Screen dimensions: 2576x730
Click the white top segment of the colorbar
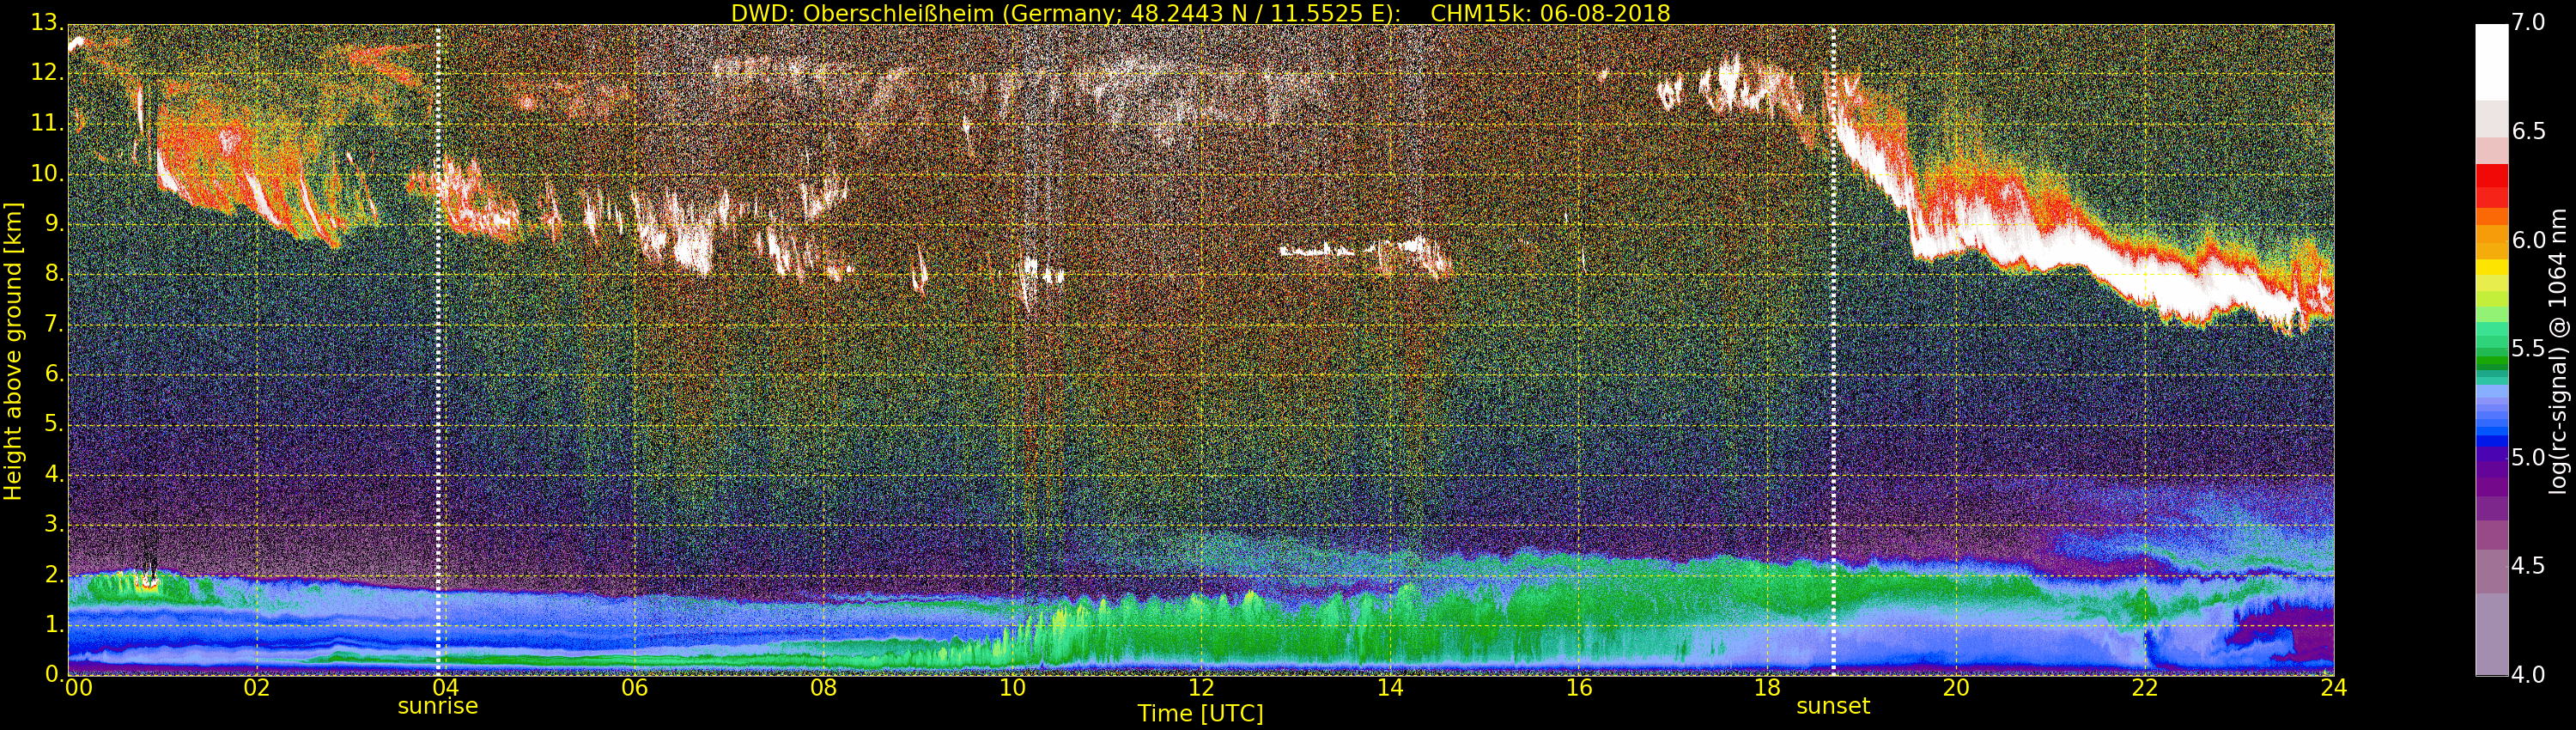tap(2491, 62)
